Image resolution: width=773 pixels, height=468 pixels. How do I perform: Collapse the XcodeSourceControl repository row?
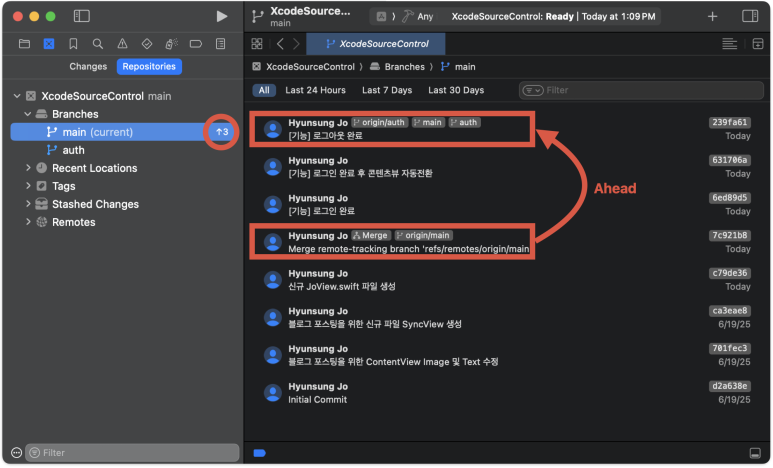tap(17, 96)
